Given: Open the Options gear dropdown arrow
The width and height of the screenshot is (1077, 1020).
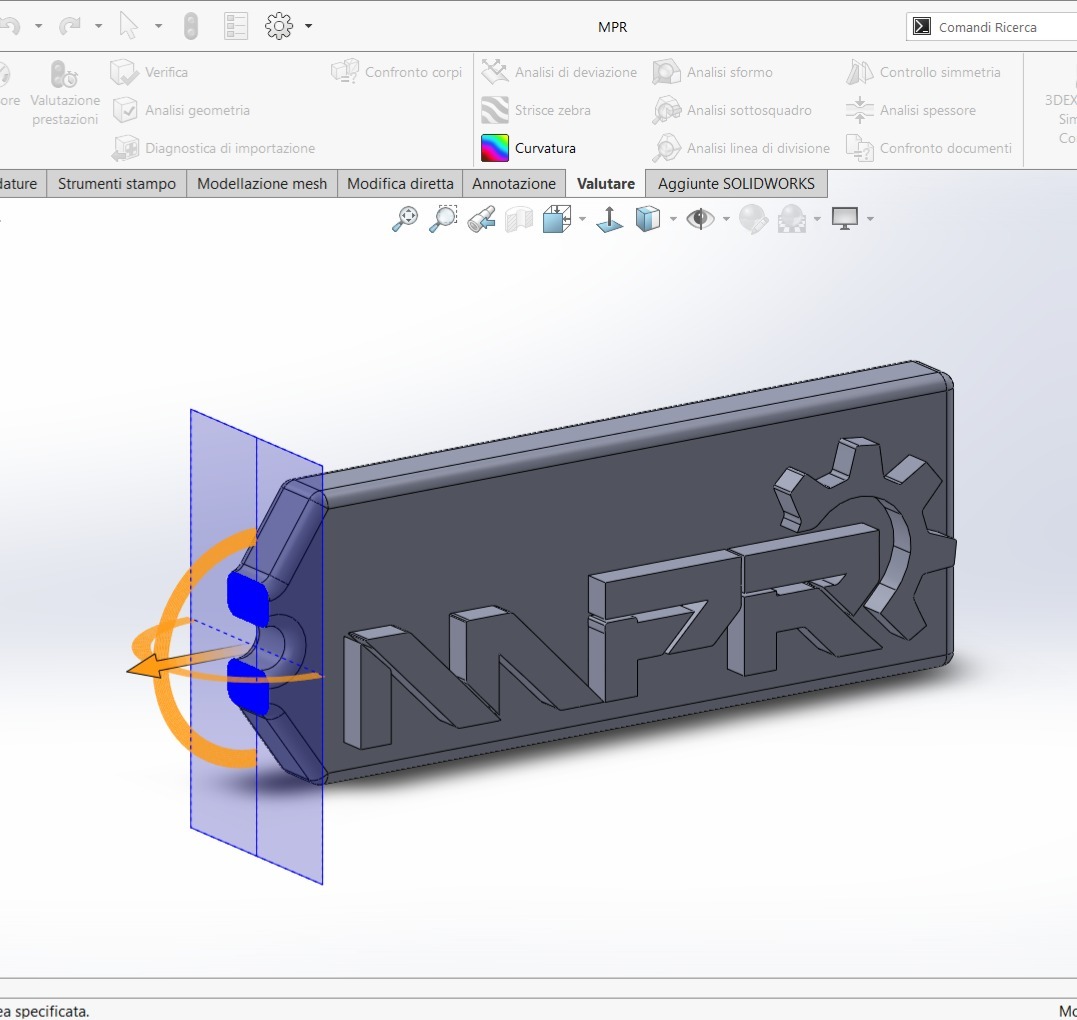Looking at the screenshot, I should click(x=308, y=26).
